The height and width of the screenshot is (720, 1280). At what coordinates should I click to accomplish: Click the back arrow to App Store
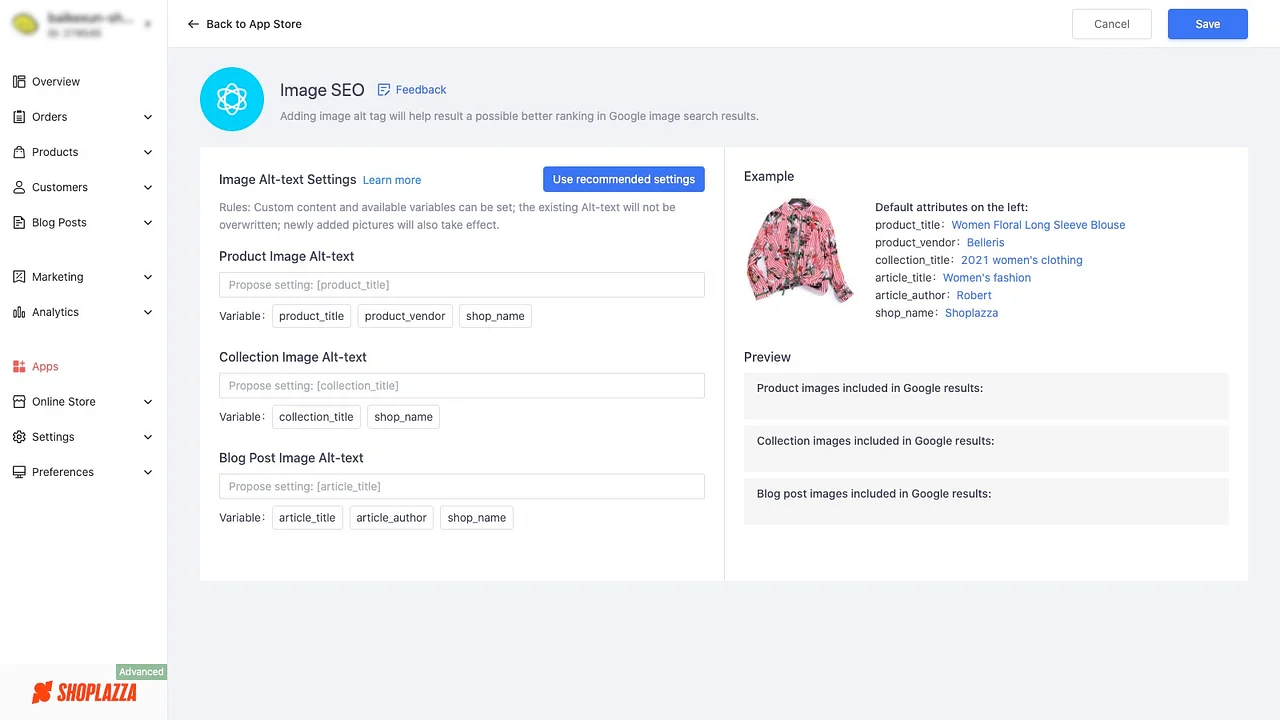[x=193, y=23]
